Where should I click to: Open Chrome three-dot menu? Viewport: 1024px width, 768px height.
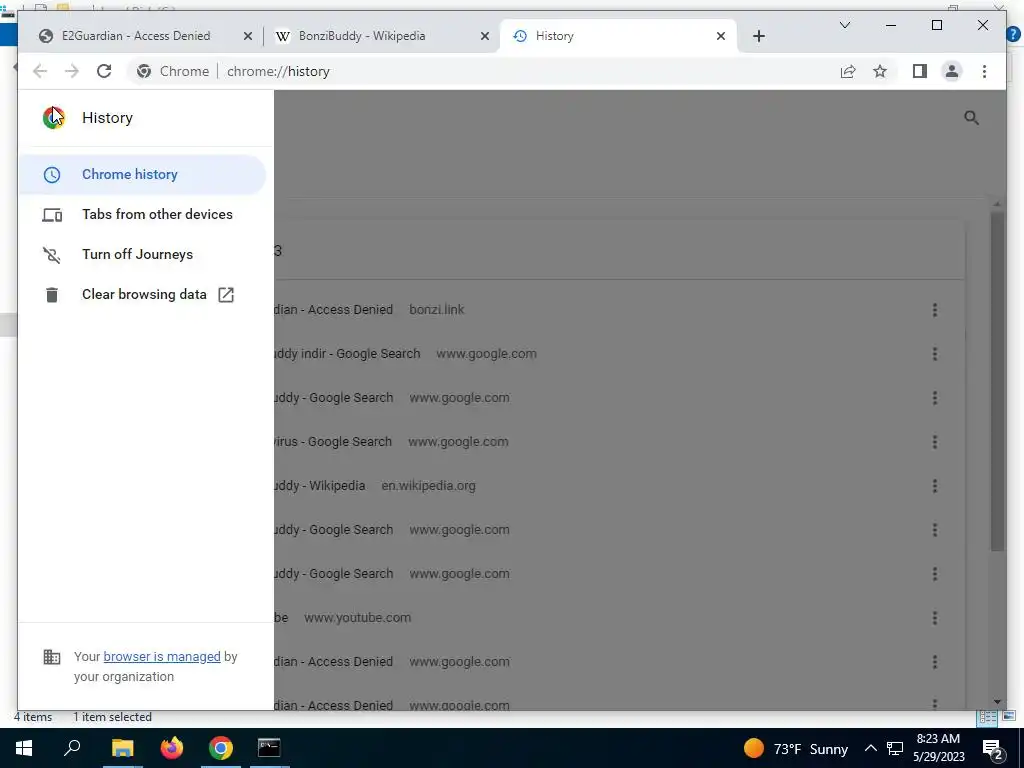tap(984, 71)
